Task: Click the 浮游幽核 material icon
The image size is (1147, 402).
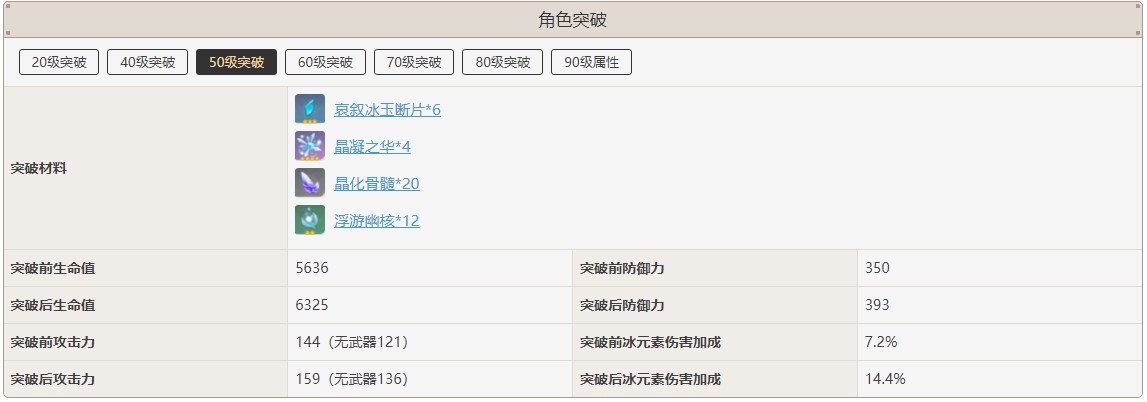Action: (x=310, y=220)
